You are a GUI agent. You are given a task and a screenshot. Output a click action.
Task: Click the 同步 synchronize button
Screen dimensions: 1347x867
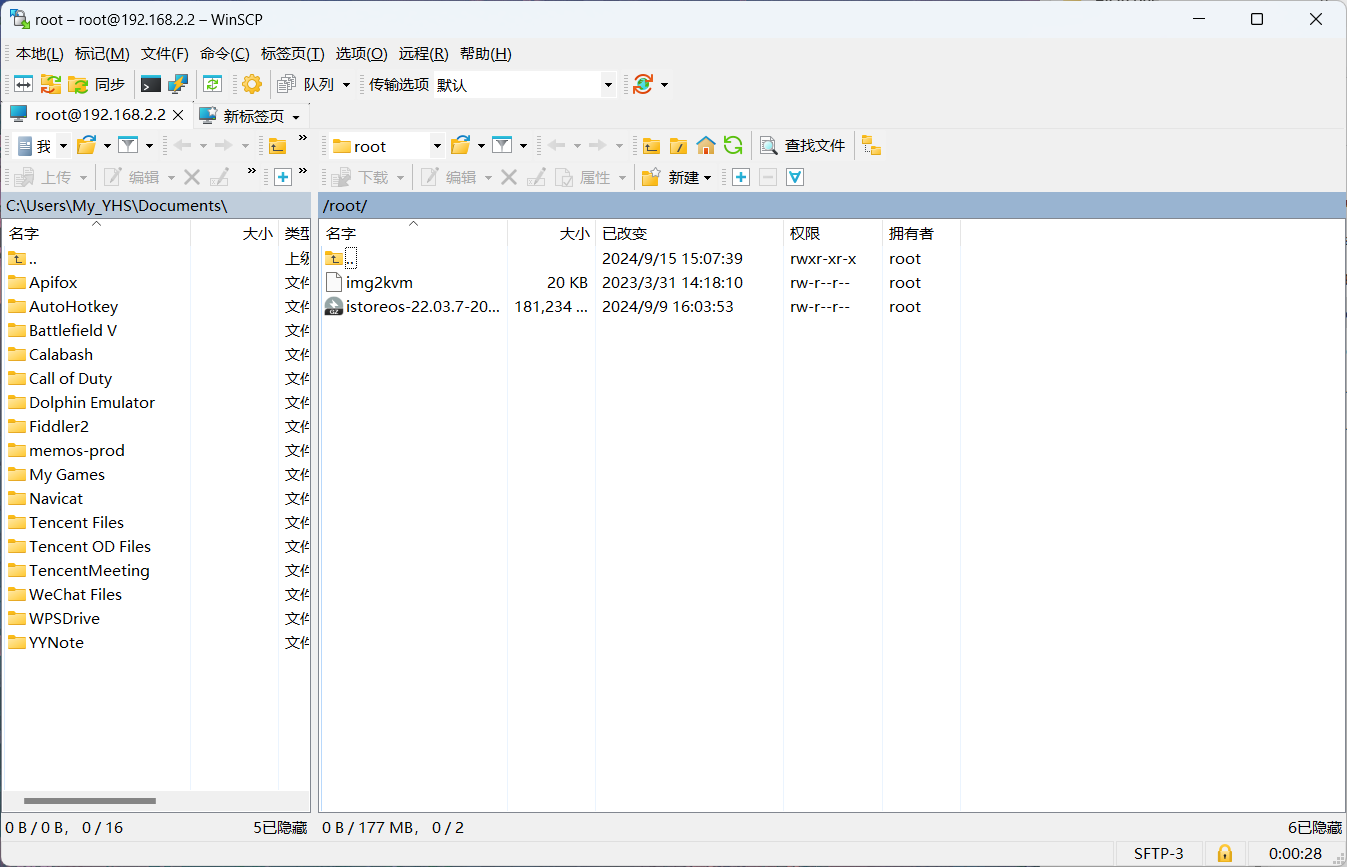tap(97, 85)
